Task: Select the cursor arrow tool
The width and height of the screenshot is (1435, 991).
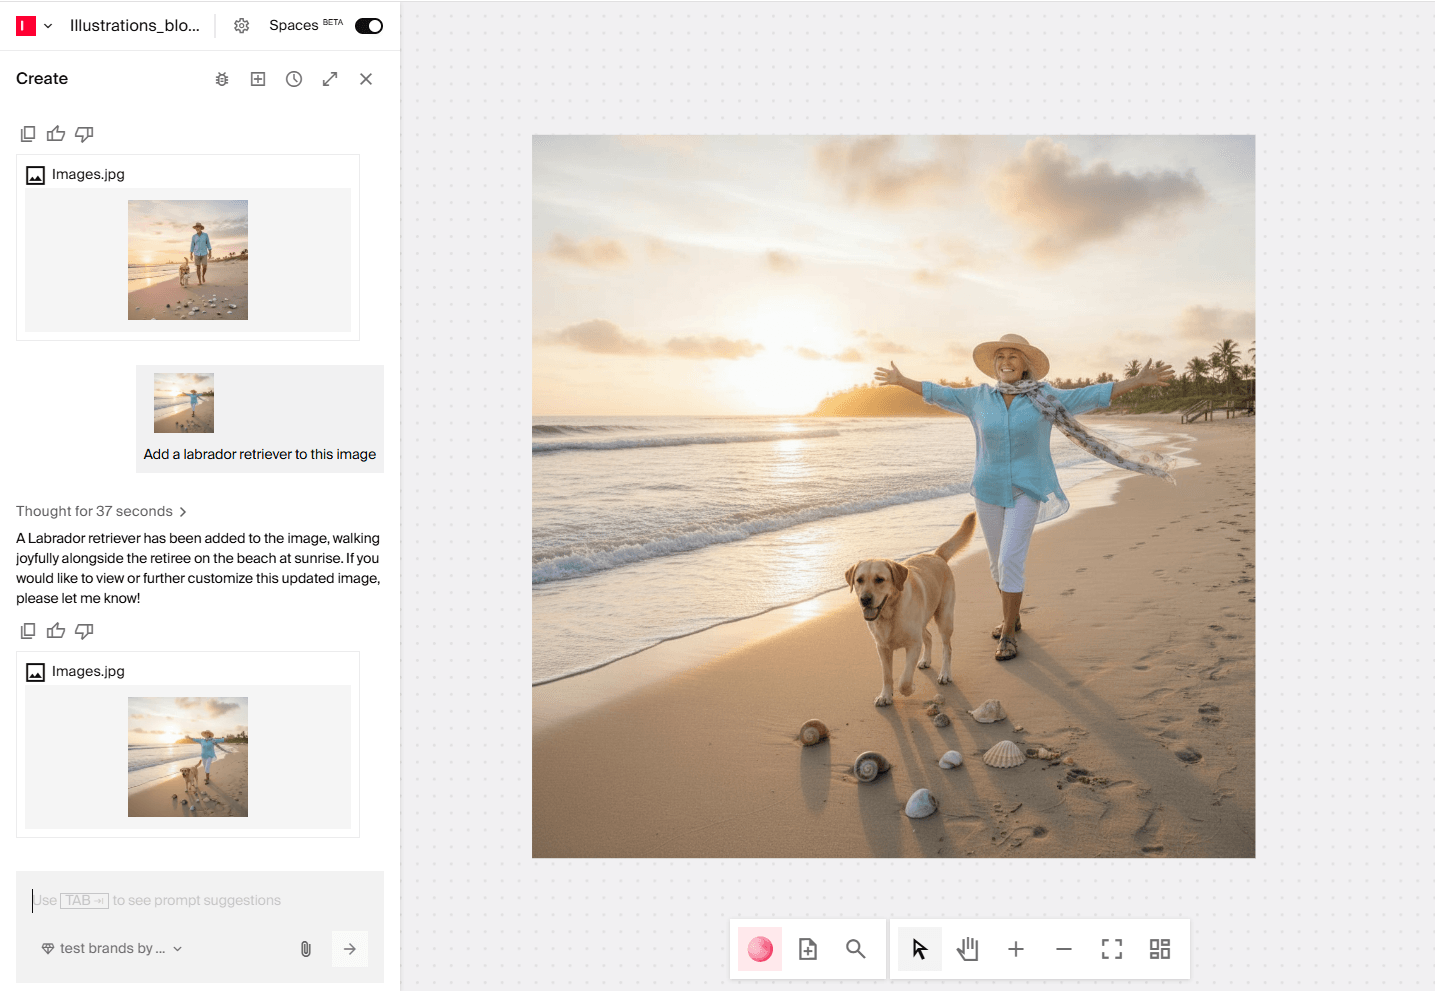Action: coord(918,949)
